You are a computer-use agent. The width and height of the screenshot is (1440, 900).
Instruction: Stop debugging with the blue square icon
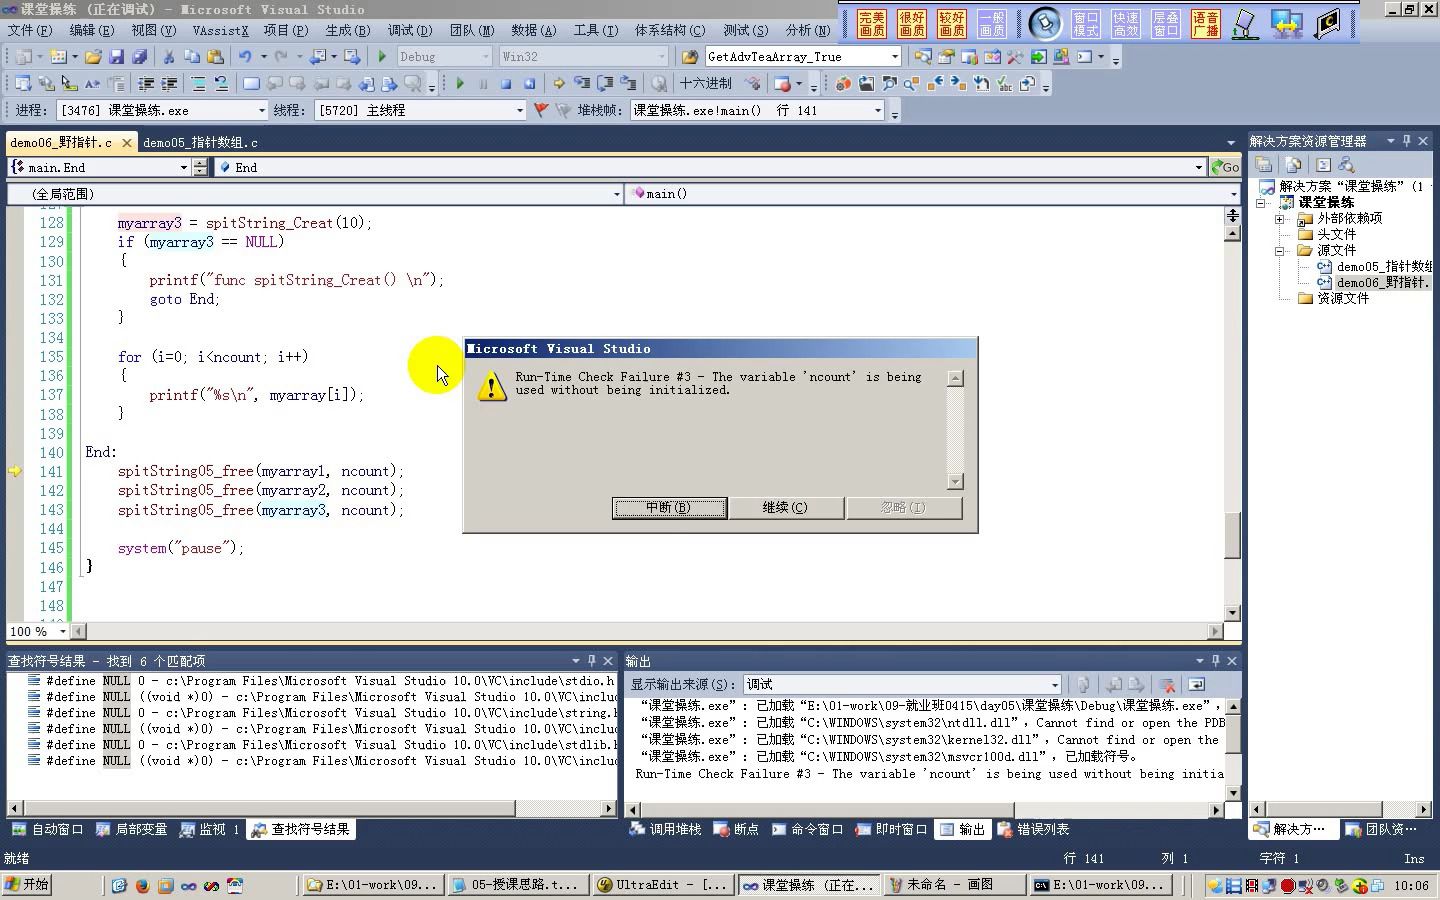tap(506, 83)
